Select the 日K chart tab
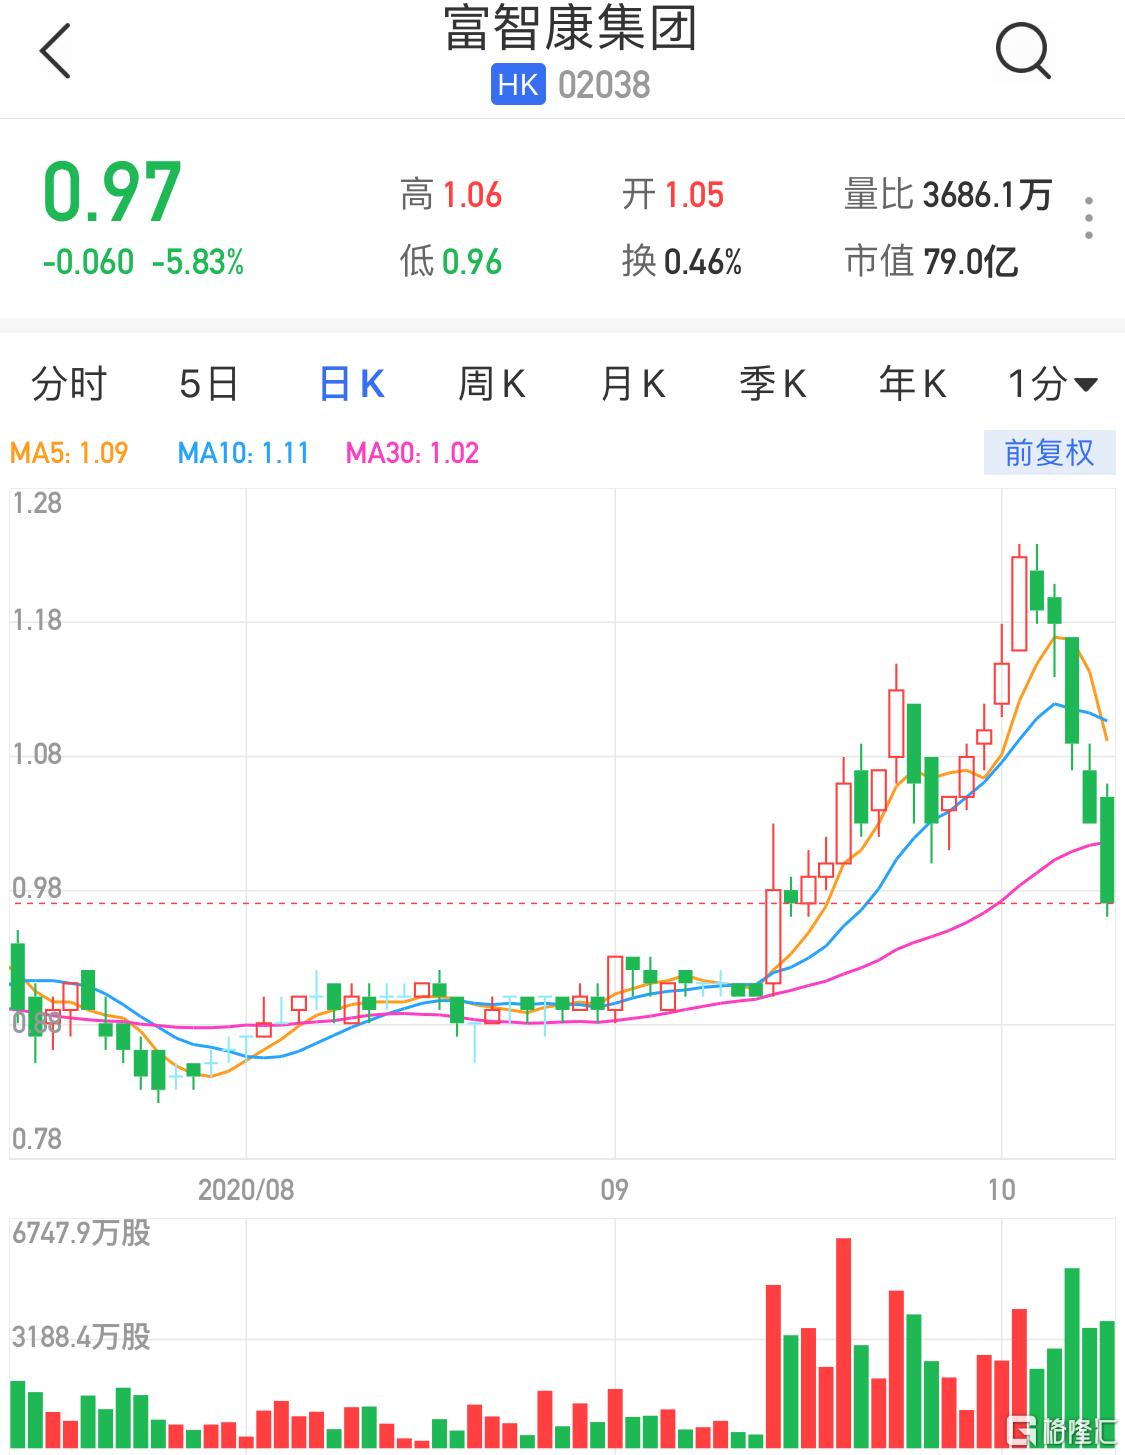The image size is (1125, 1455). pyautogui.click(x=351, y=384)
